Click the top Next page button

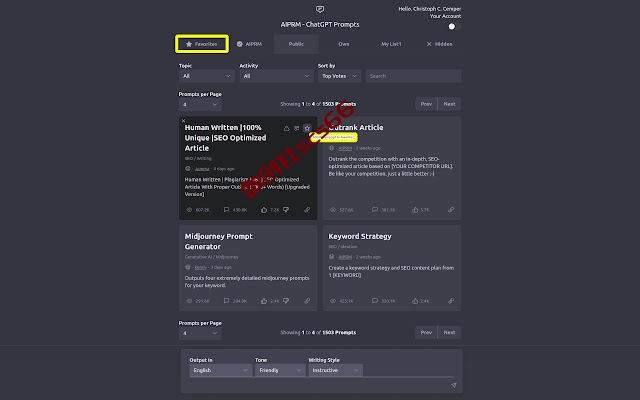449,104
